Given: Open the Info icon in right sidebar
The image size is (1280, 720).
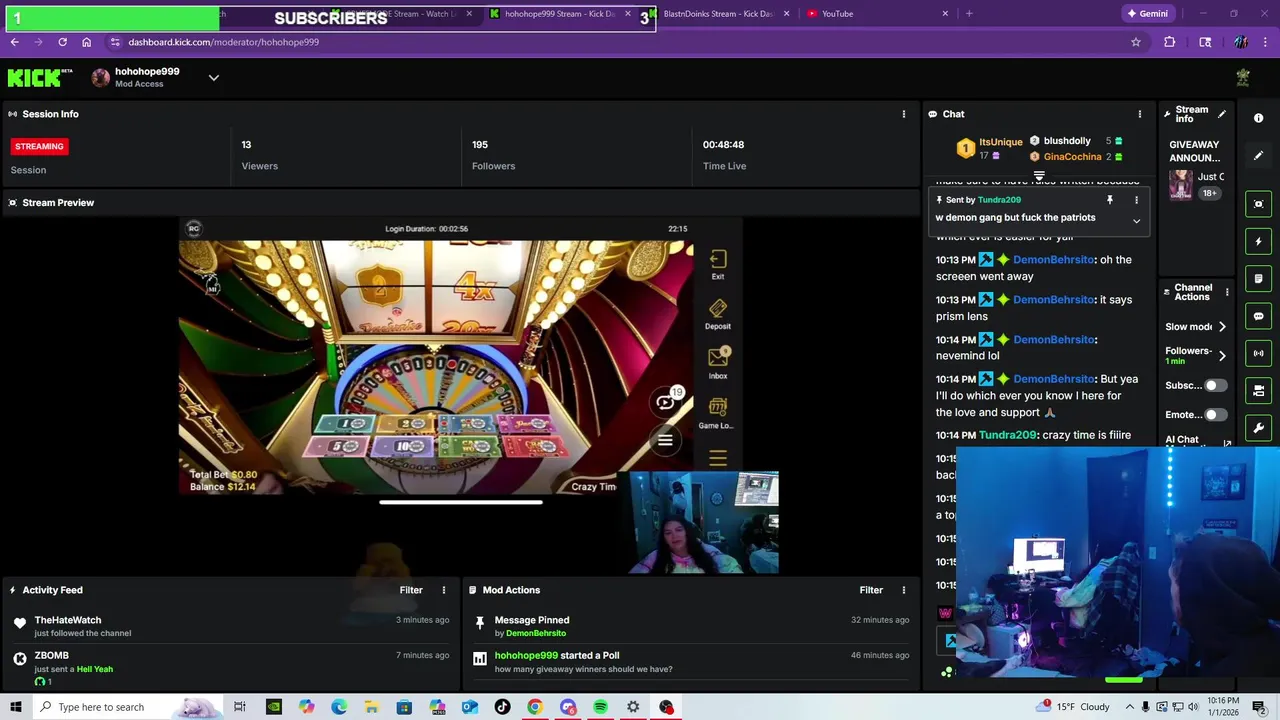Looking at the screenshot, I should click(1258, 118).
